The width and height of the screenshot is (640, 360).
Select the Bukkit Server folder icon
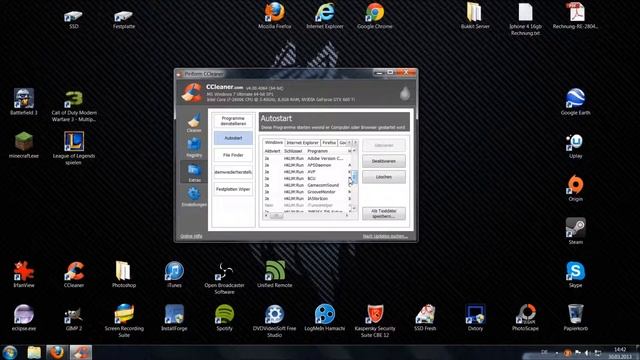click(x=475, y=16)
